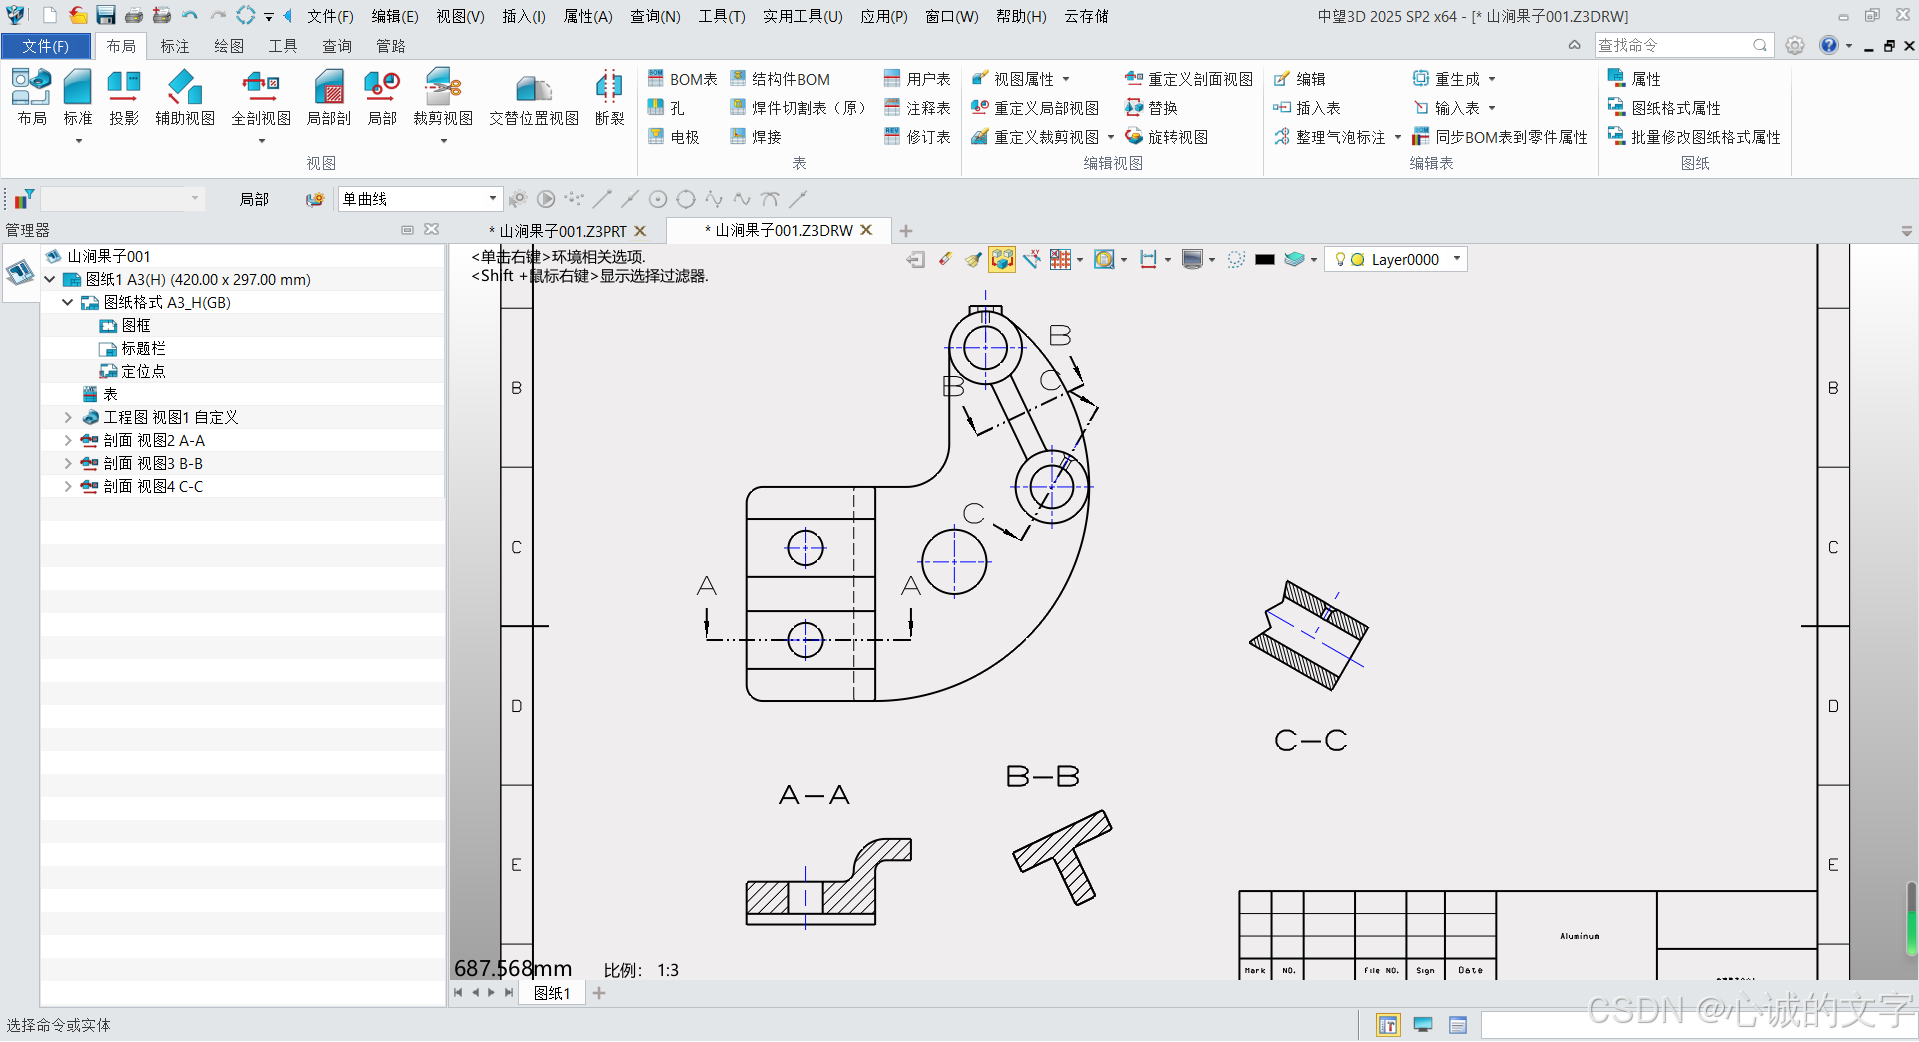Insert a BOM表 table
Image resolution: width=1919 pixels, height=1042 pixels.
click(683, 79)
